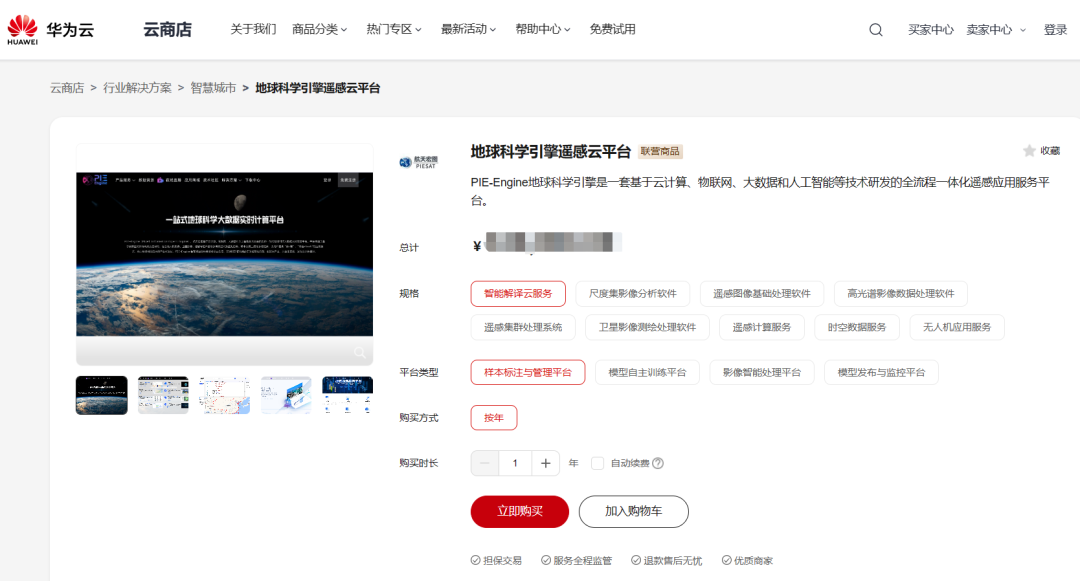Select fifth thumbnail with dark blue background
1080x581 pixels.
[347, 395]
